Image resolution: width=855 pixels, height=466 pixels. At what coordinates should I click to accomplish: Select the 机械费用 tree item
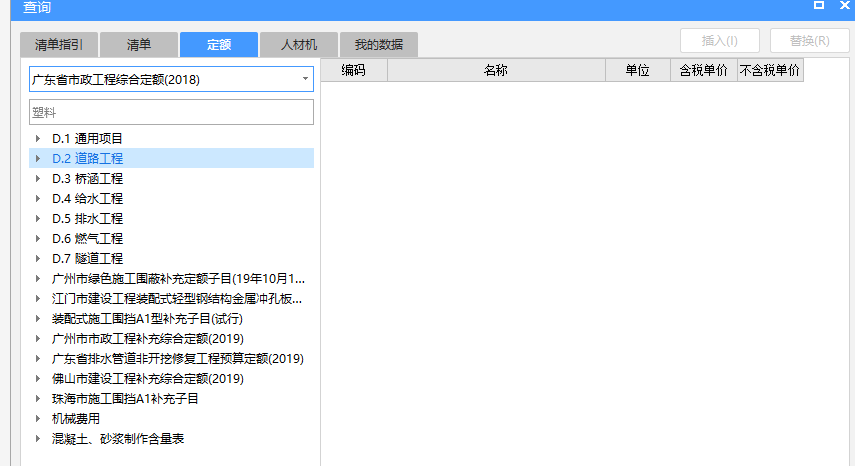76,419
